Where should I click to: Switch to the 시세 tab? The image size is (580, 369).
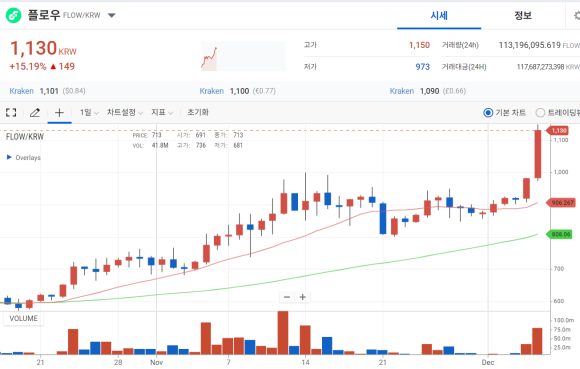tap(439, 16)
